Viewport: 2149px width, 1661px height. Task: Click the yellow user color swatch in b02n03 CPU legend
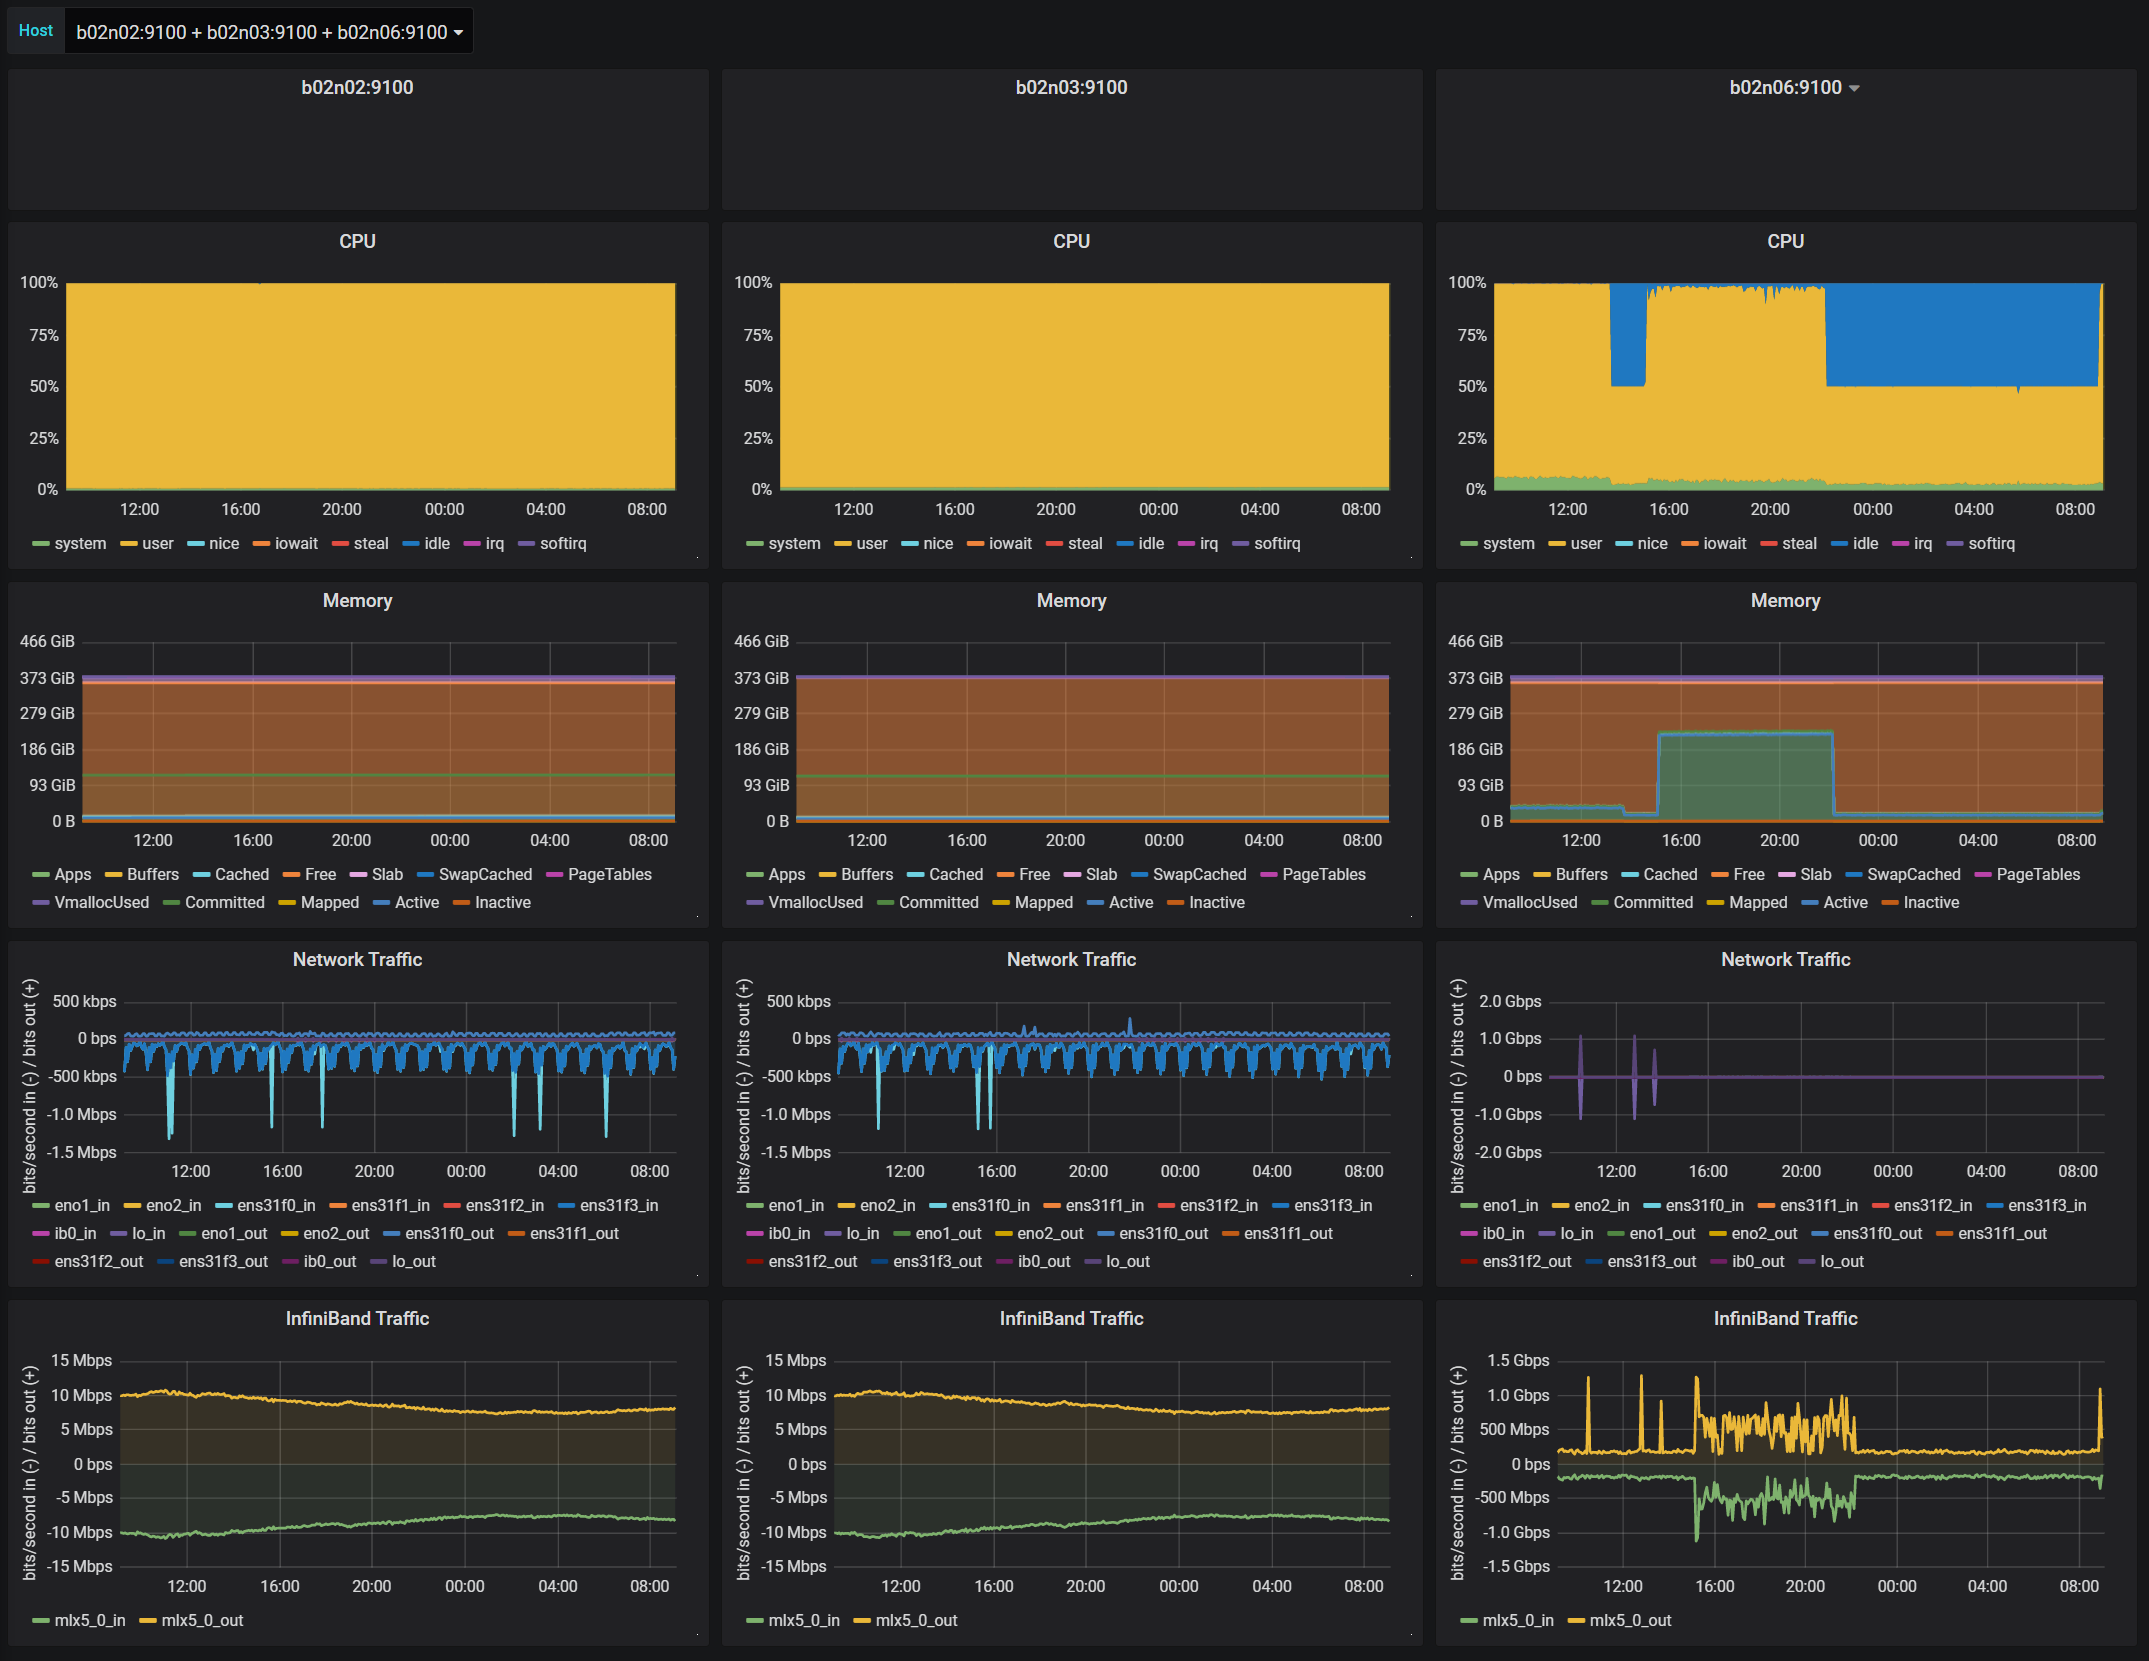pyautogui.click(x=842, y=544)
